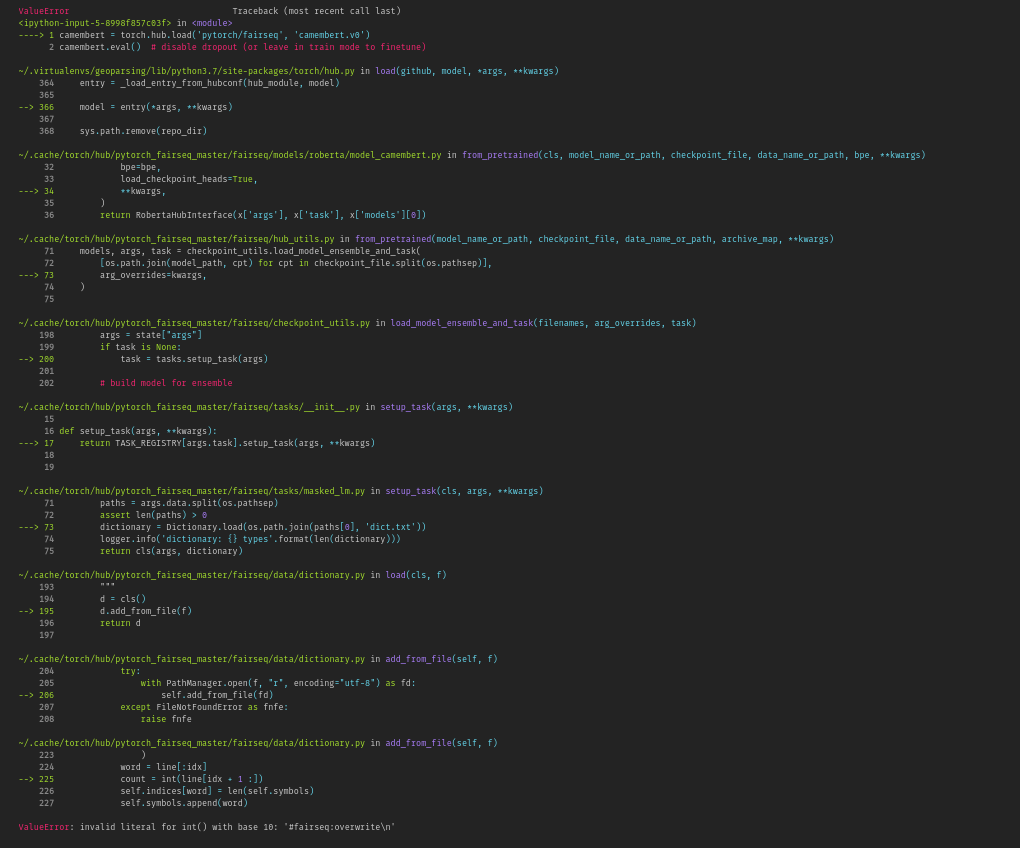Image resolution: width=1020 pixels, height=848 pixels.
Task: Click line 194 "d = cls()"
Action: (123, 599)
